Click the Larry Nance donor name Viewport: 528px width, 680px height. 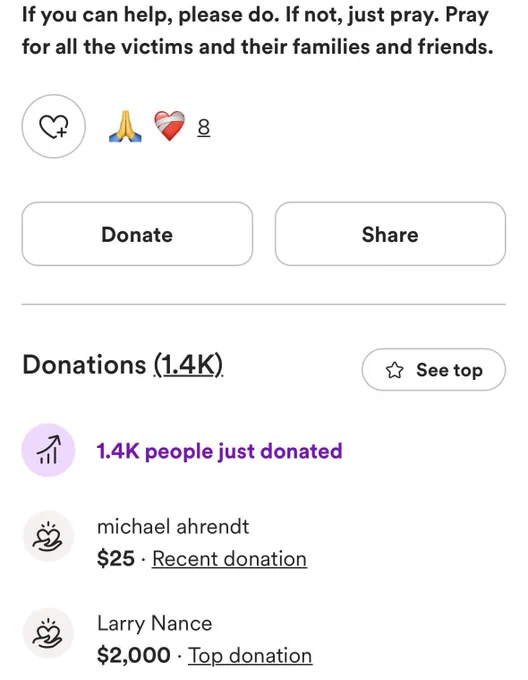pyautogui.click(x=154, y=624)
